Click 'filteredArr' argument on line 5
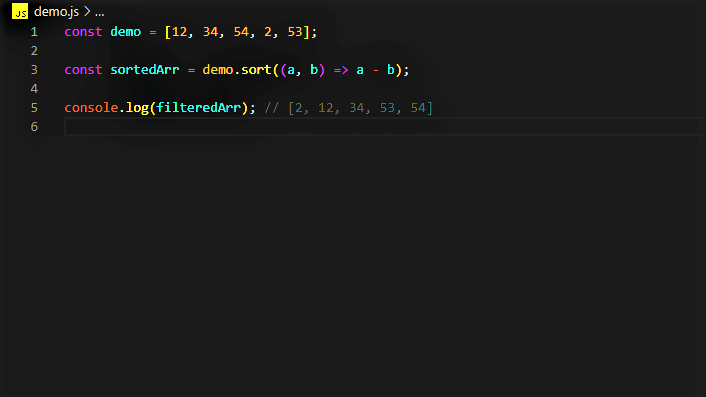Image resolution: width=706 pixels, height=397 pixels. (199, 108)
